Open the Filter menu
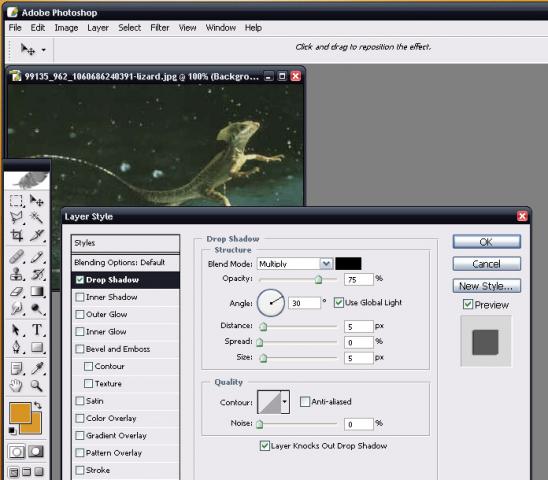The width and height of the screenshot is (548, 480). tap(160, 28)
